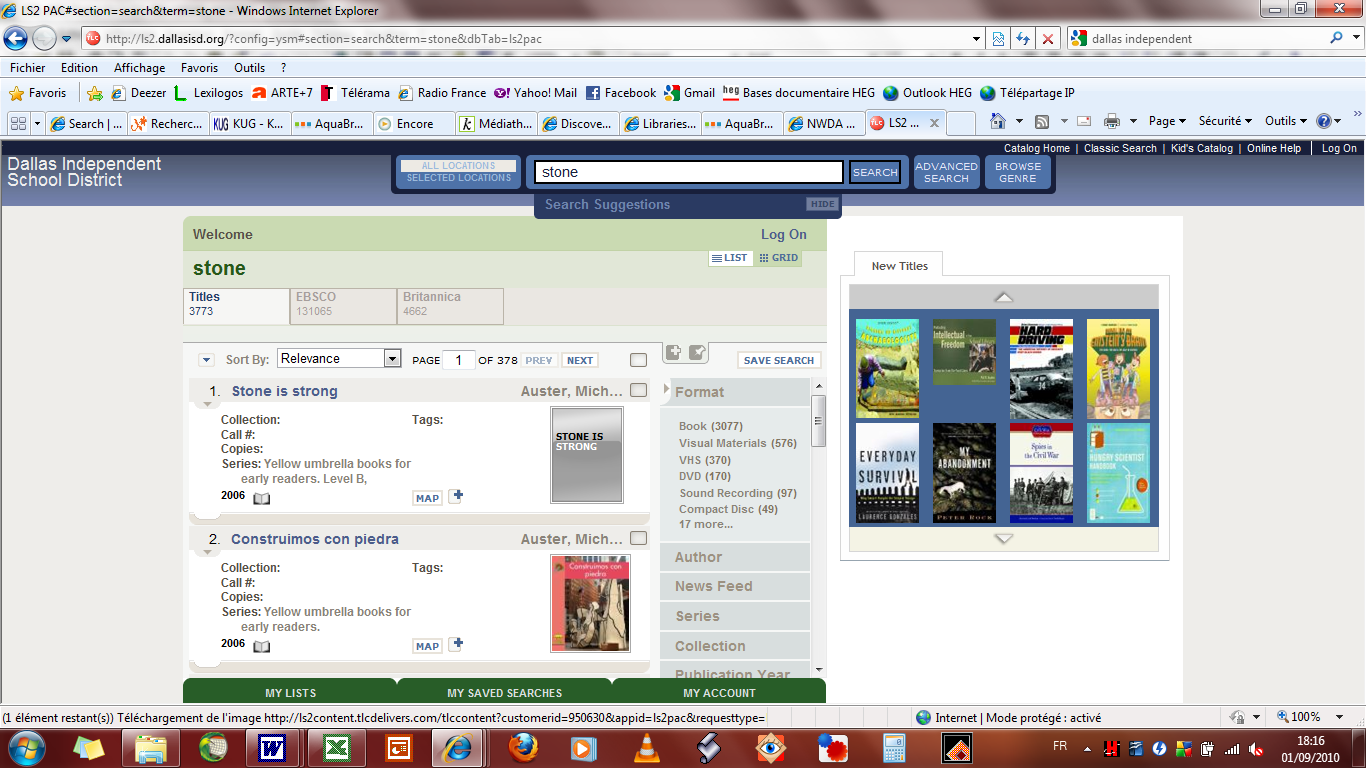Hide the Search Suggestions panel
Screen dimensions: 1366x768
coord(822,204)
